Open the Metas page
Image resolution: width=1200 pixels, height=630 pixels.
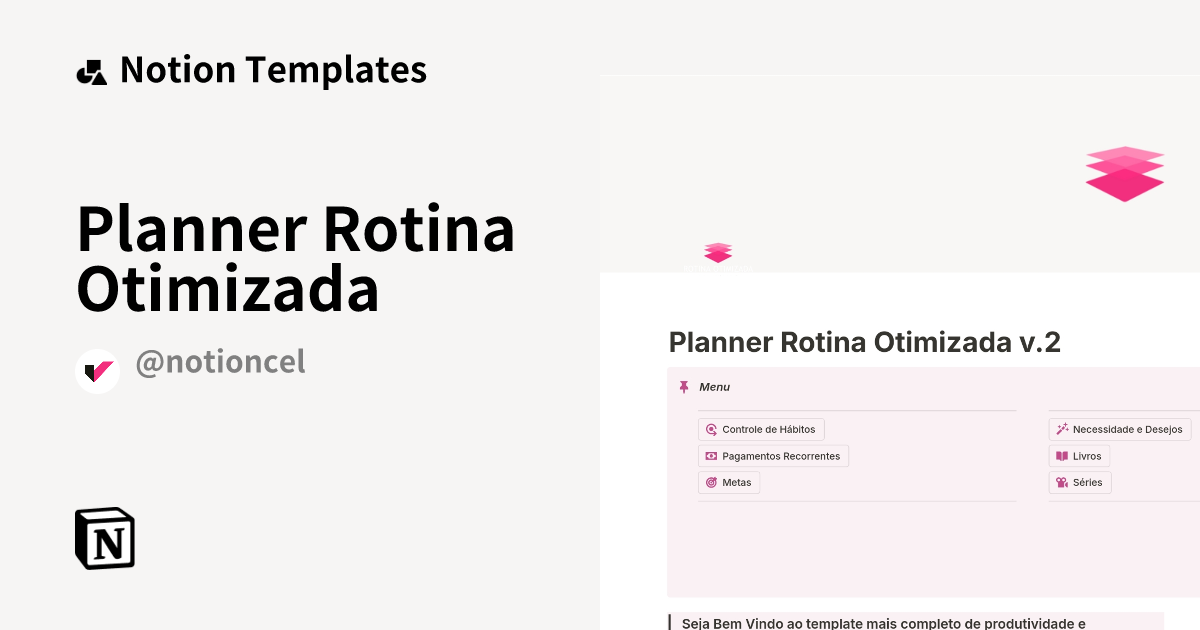pos(729,482)
